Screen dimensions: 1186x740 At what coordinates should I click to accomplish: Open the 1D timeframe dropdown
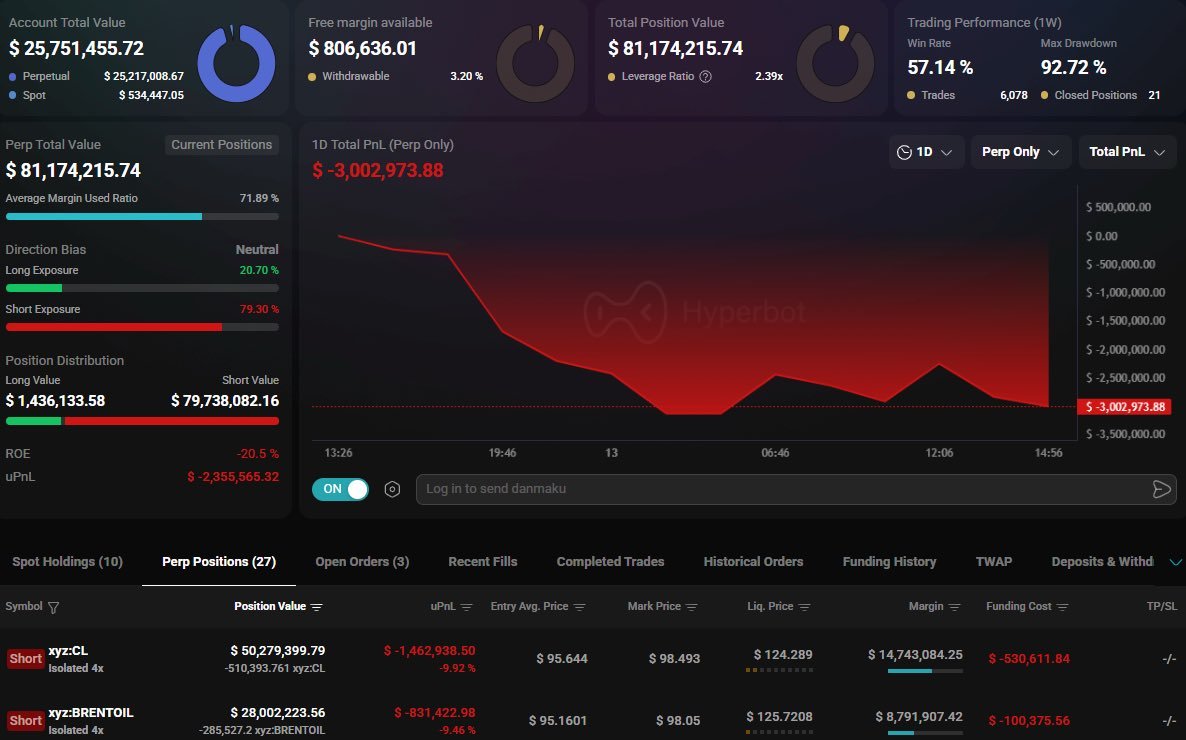click(x=926, y=152)
